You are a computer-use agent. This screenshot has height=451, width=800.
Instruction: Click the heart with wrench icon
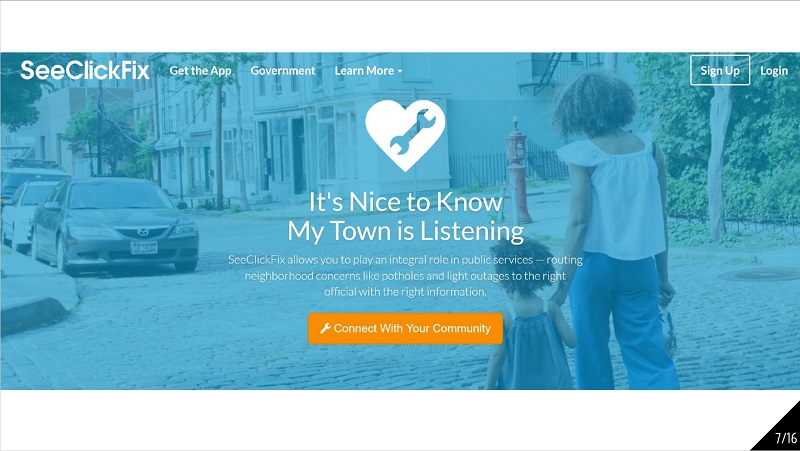pos(405,135)
